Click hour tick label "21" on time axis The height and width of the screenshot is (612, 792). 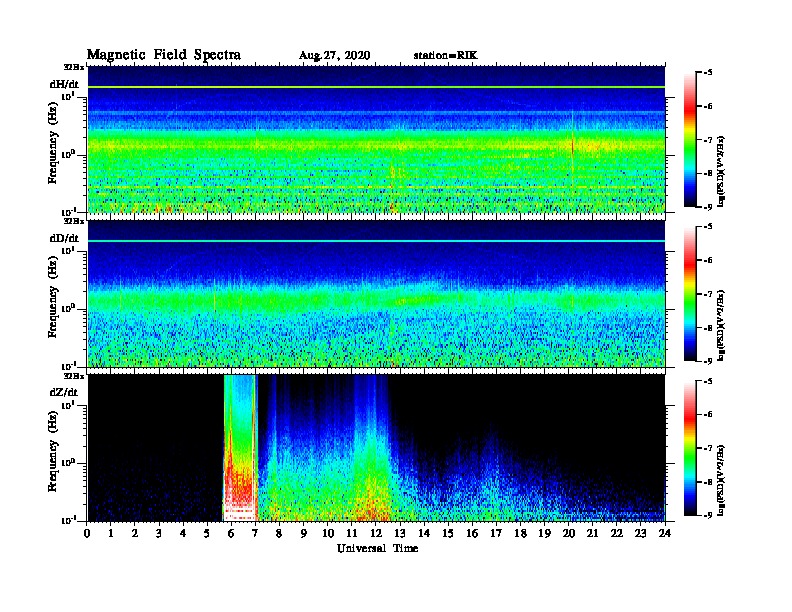pyautogui.click(x=592, y=533)
